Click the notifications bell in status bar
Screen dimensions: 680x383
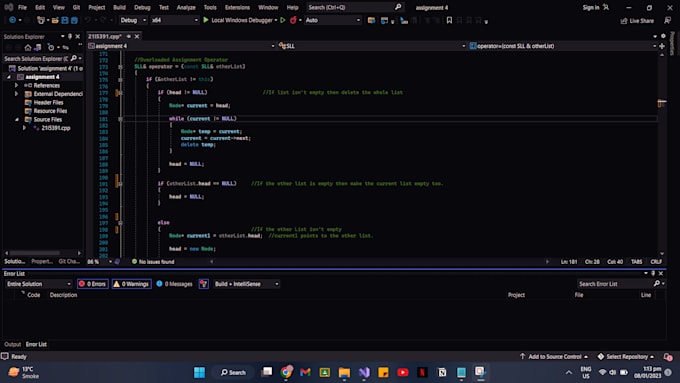tap(668, 357)
